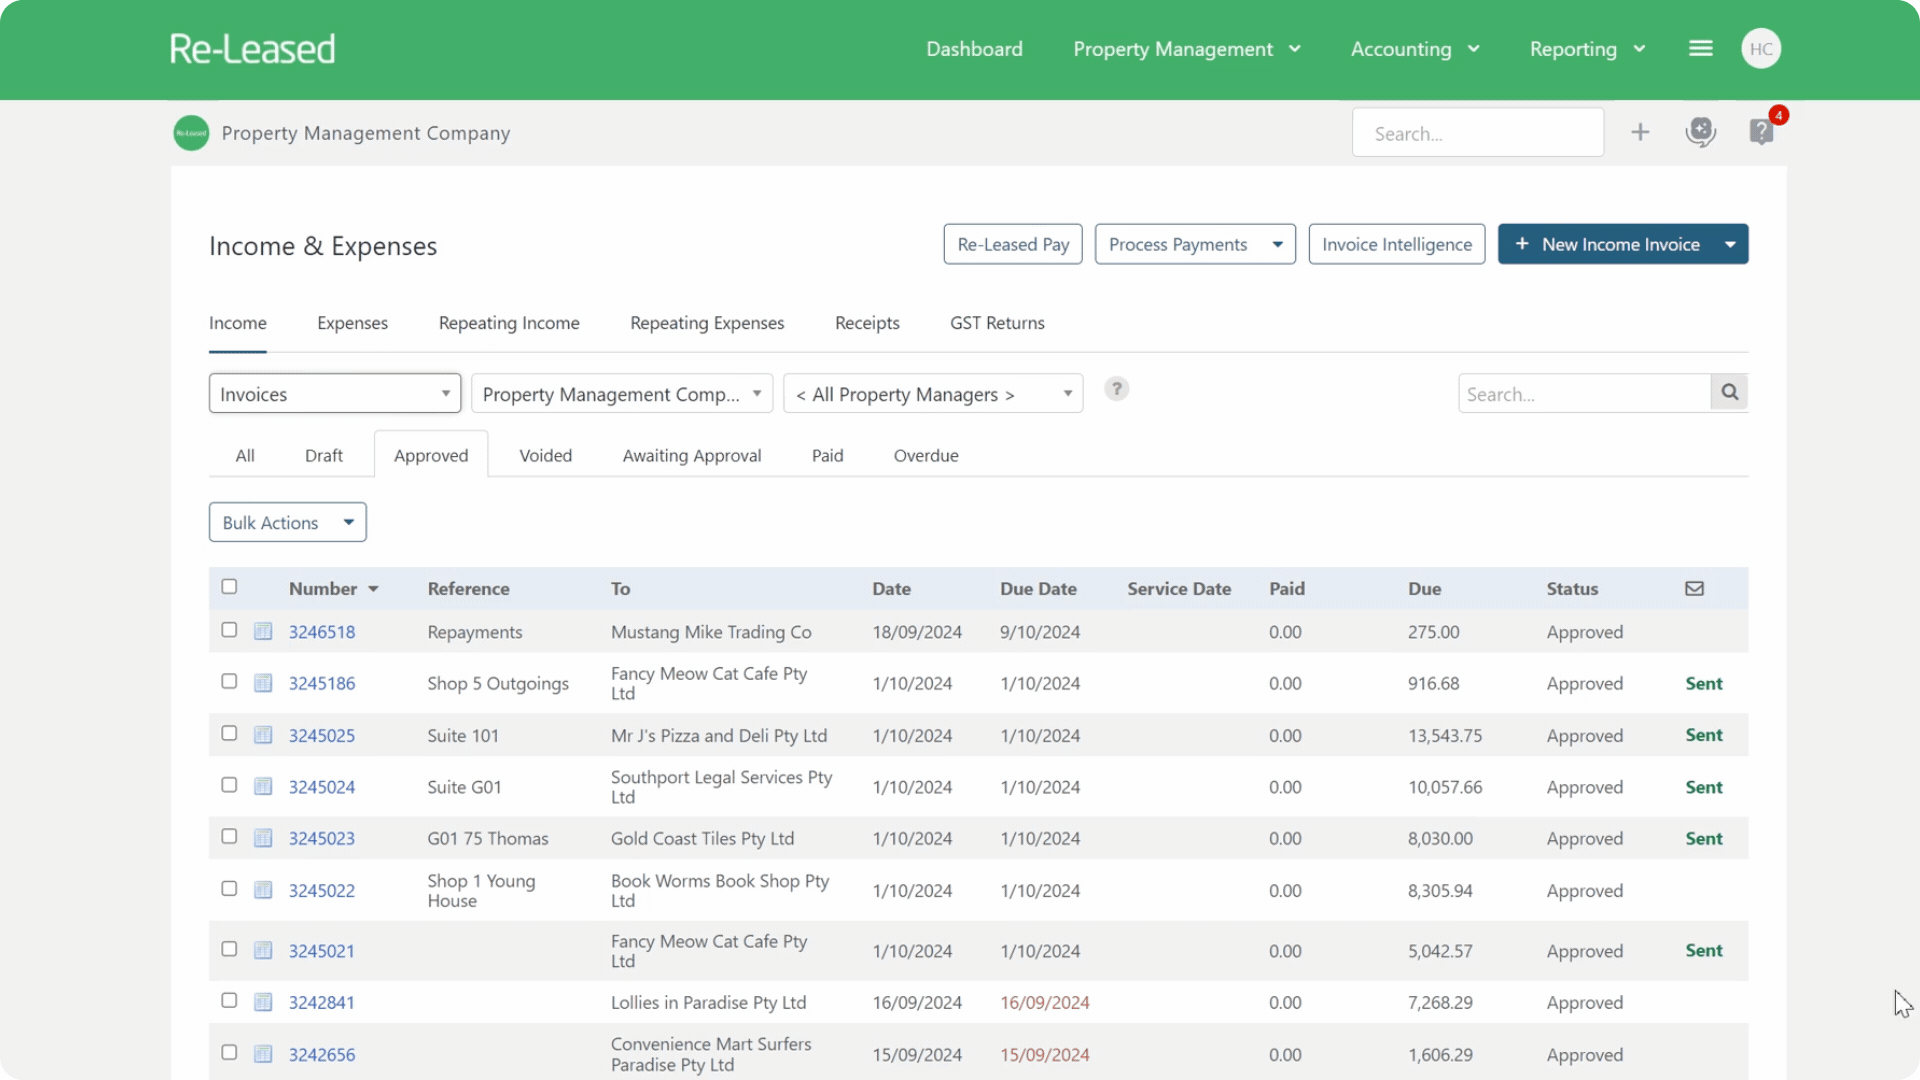Open the Property Management Comp... company dropdown

622,393
